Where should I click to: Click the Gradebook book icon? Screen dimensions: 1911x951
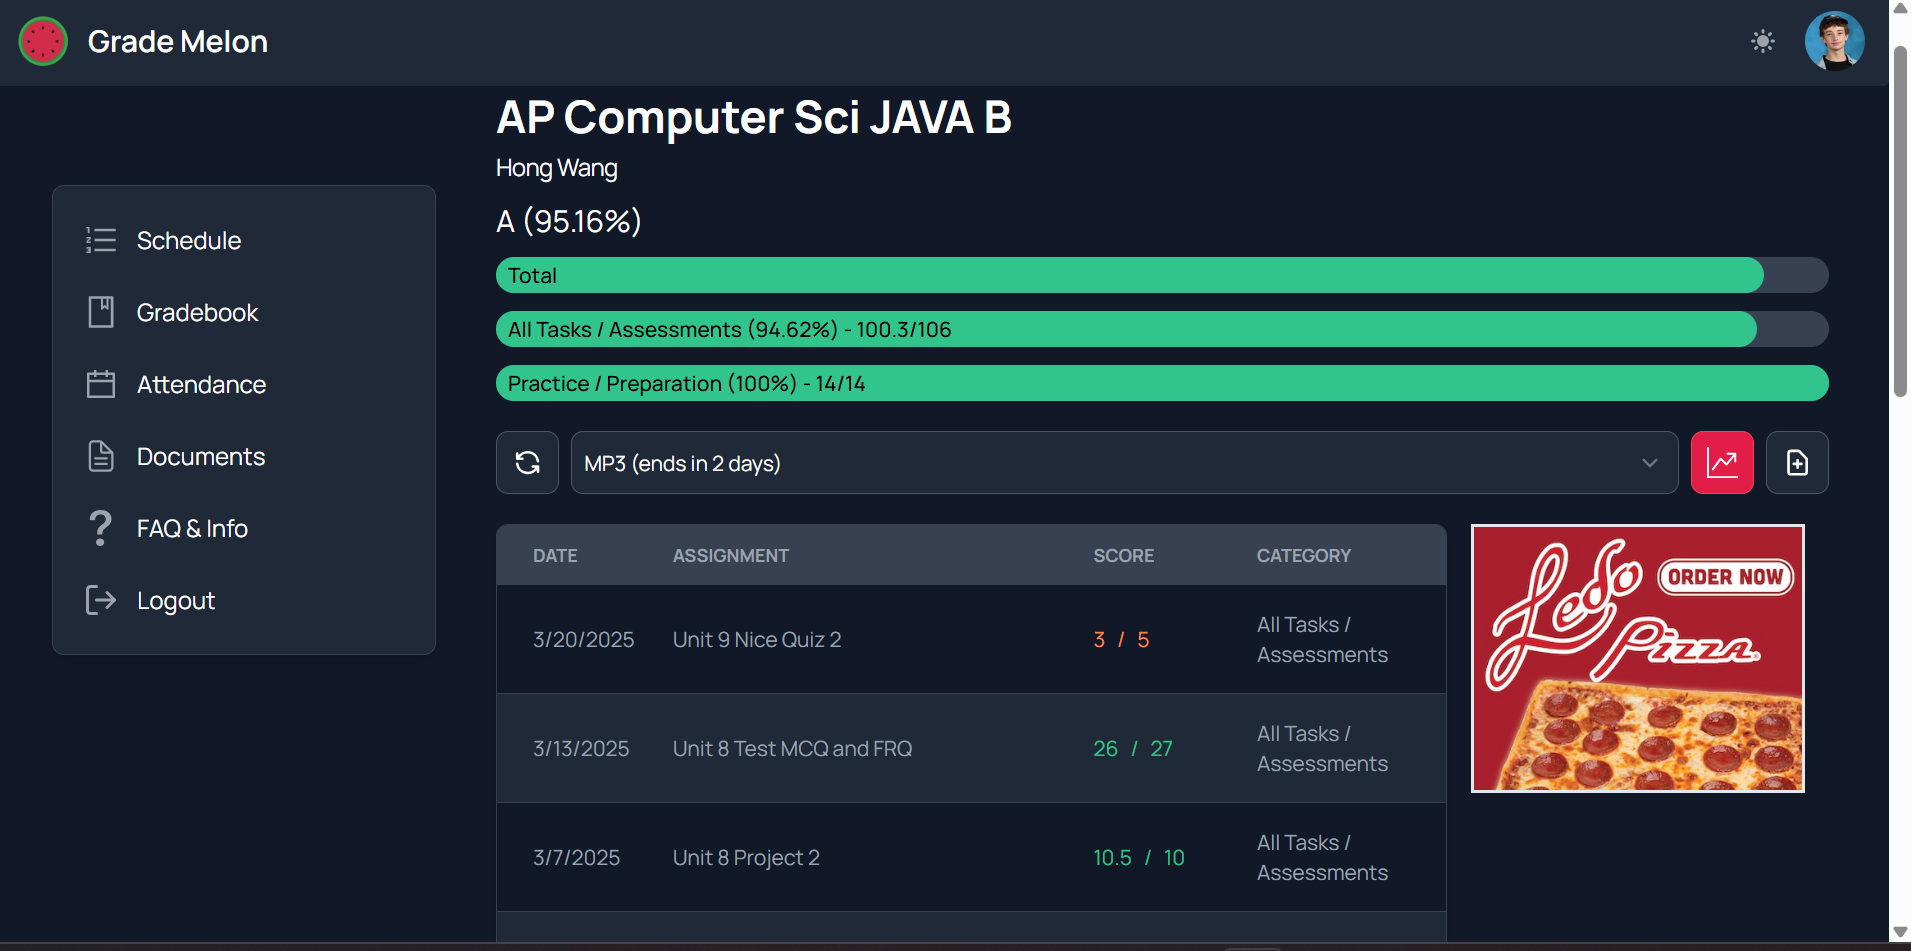point(101,312)
